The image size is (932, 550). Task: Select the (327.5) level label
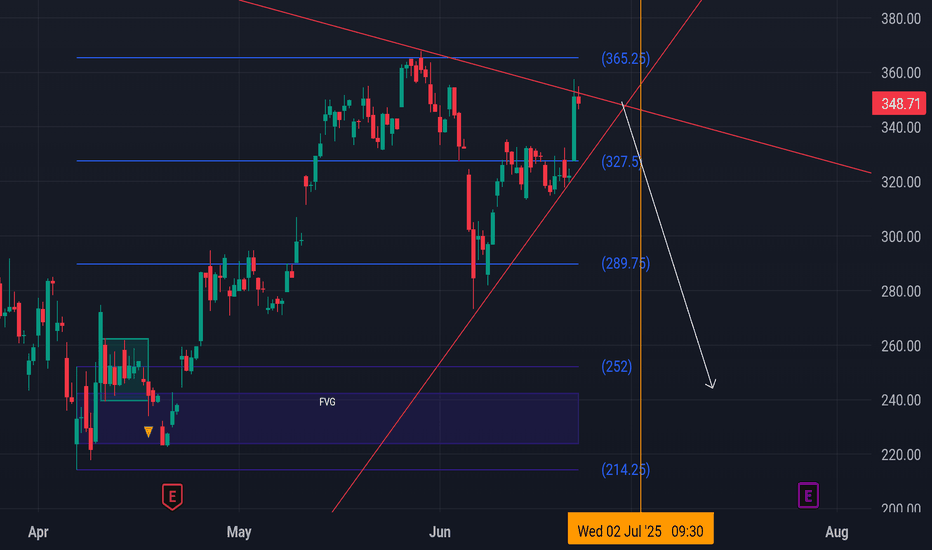pyautogui.click(x=621, y=162)
